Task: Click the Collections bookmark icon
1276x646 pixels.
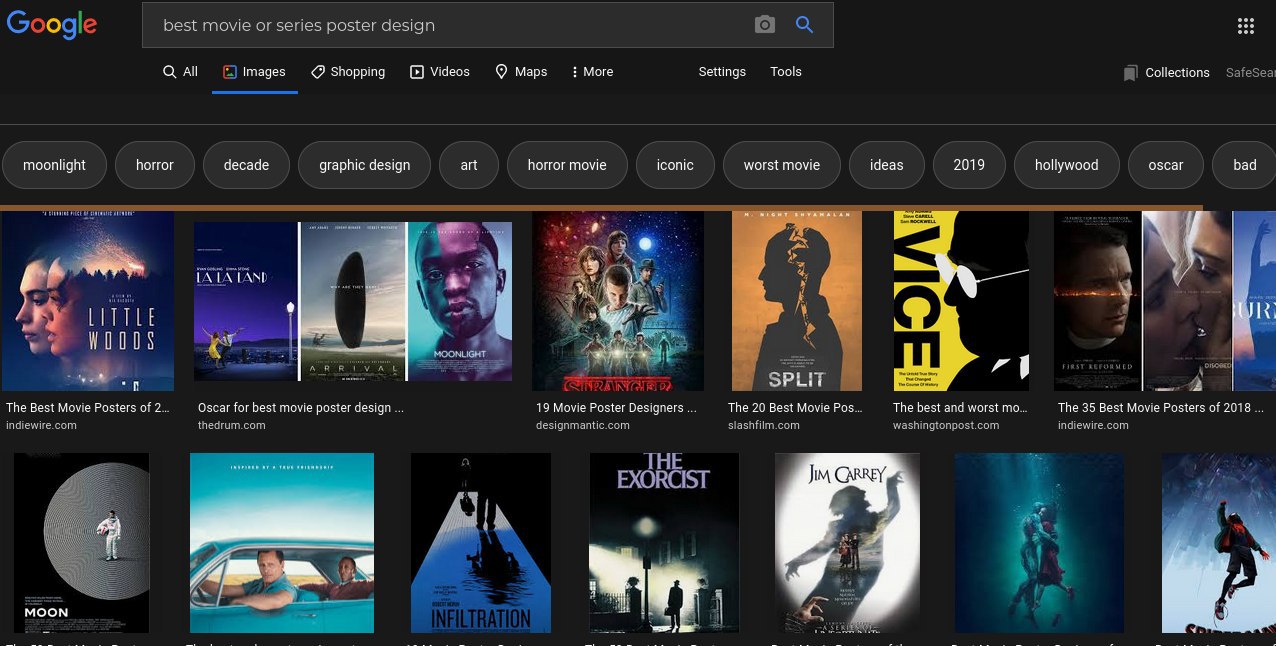Action: (1131, 73)
